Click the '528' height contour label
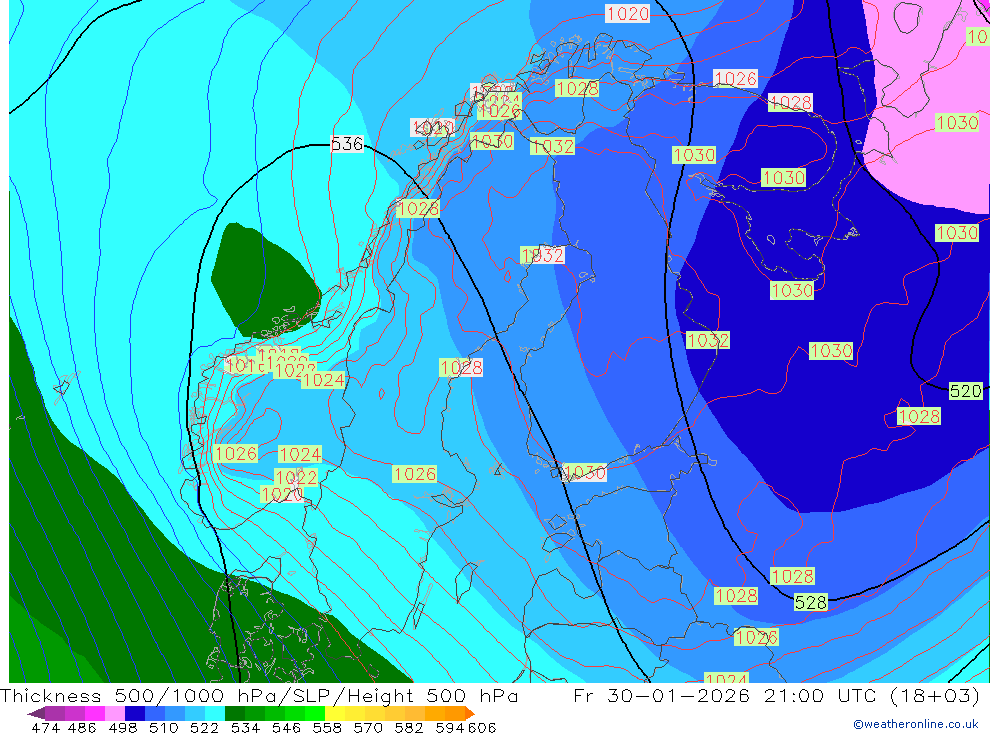 point(810,602)
